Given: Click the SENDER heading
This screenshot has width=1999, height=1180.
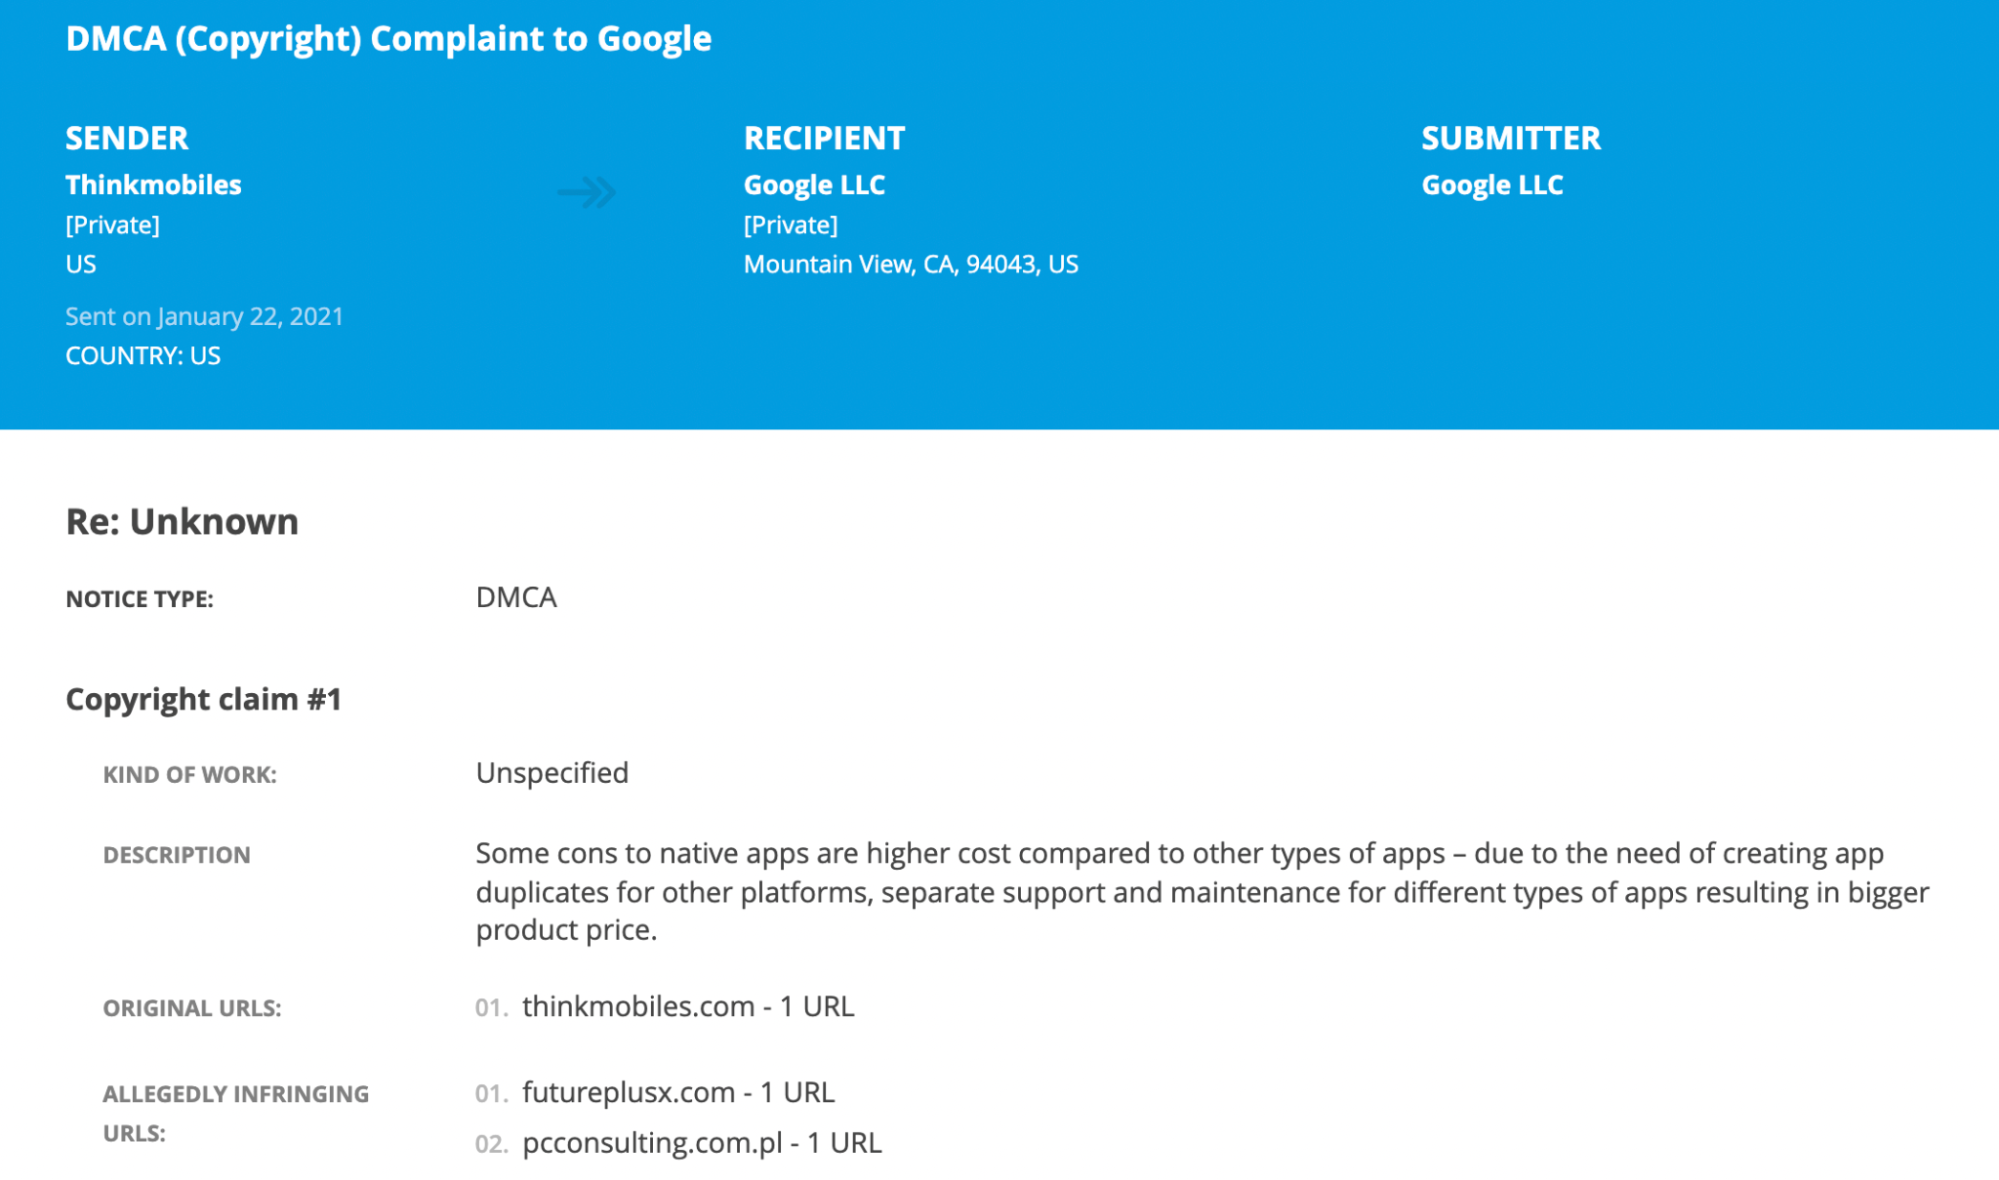Looking at the screenshot, I should tap(127, 138).
